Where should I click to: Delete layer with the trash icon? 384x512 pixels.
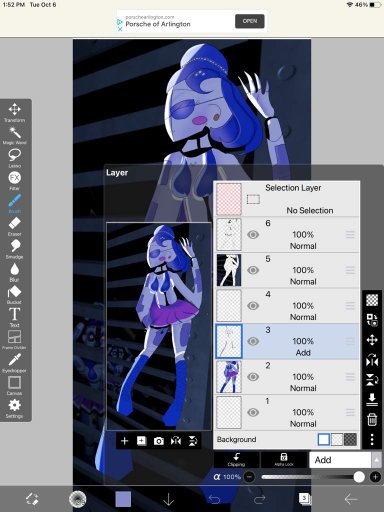[372, 419]
